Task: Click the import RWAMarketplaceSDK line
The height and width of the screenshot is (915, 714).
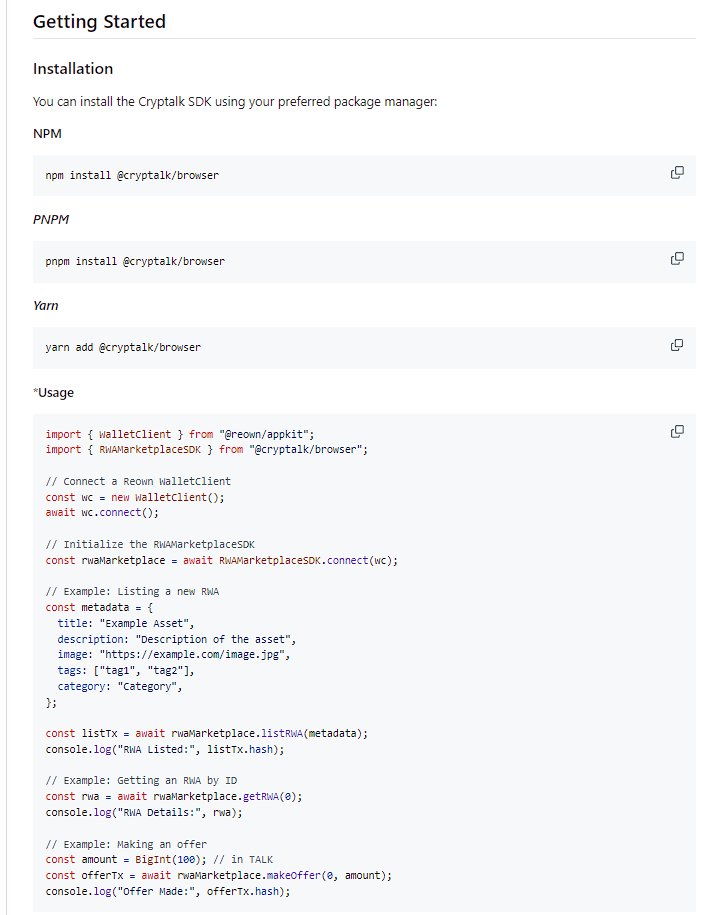Action: pyautogui.click(x=206, y=449)
